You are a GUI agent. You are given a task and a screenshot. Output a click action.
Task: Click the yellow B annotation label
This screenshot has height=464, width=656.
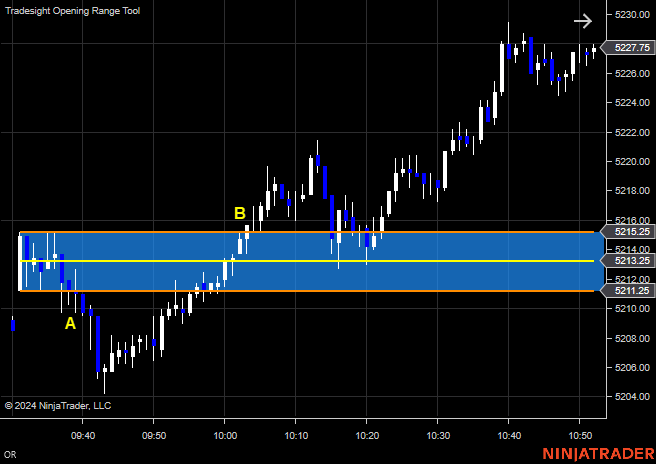click(x=240, y=213)
